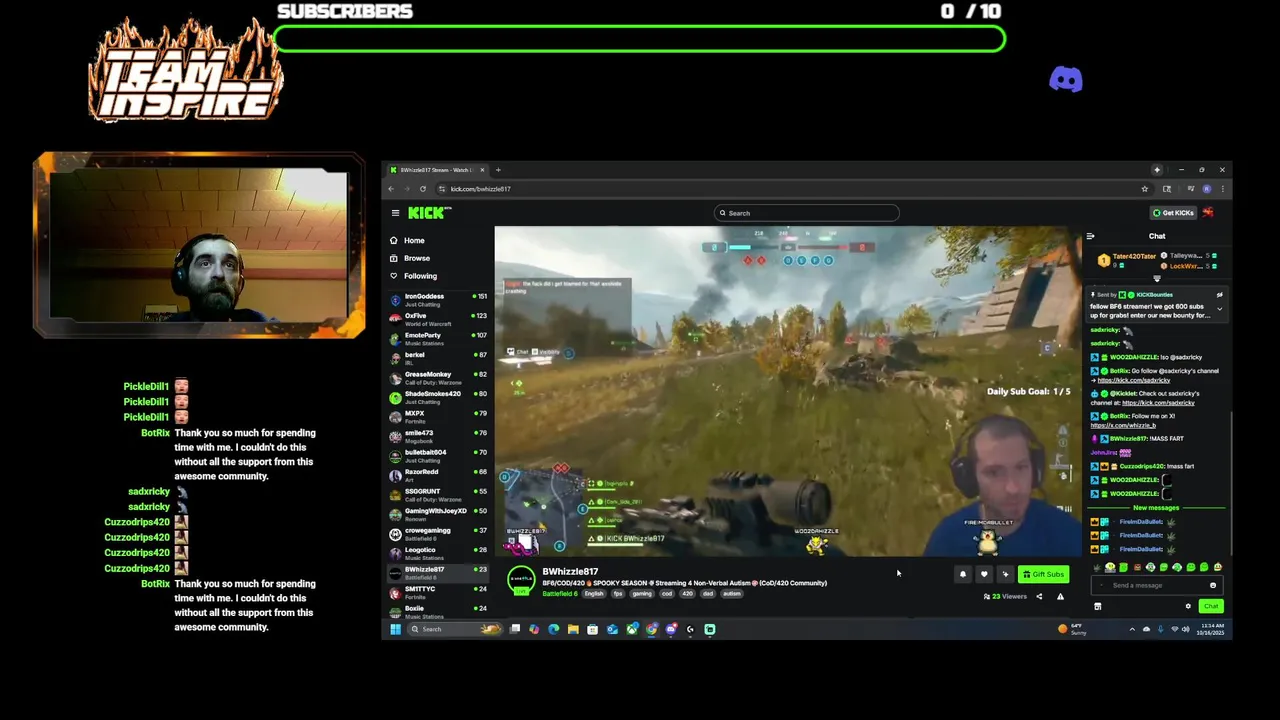Expand the gift leaderboard arrow

pos(1157,279)
